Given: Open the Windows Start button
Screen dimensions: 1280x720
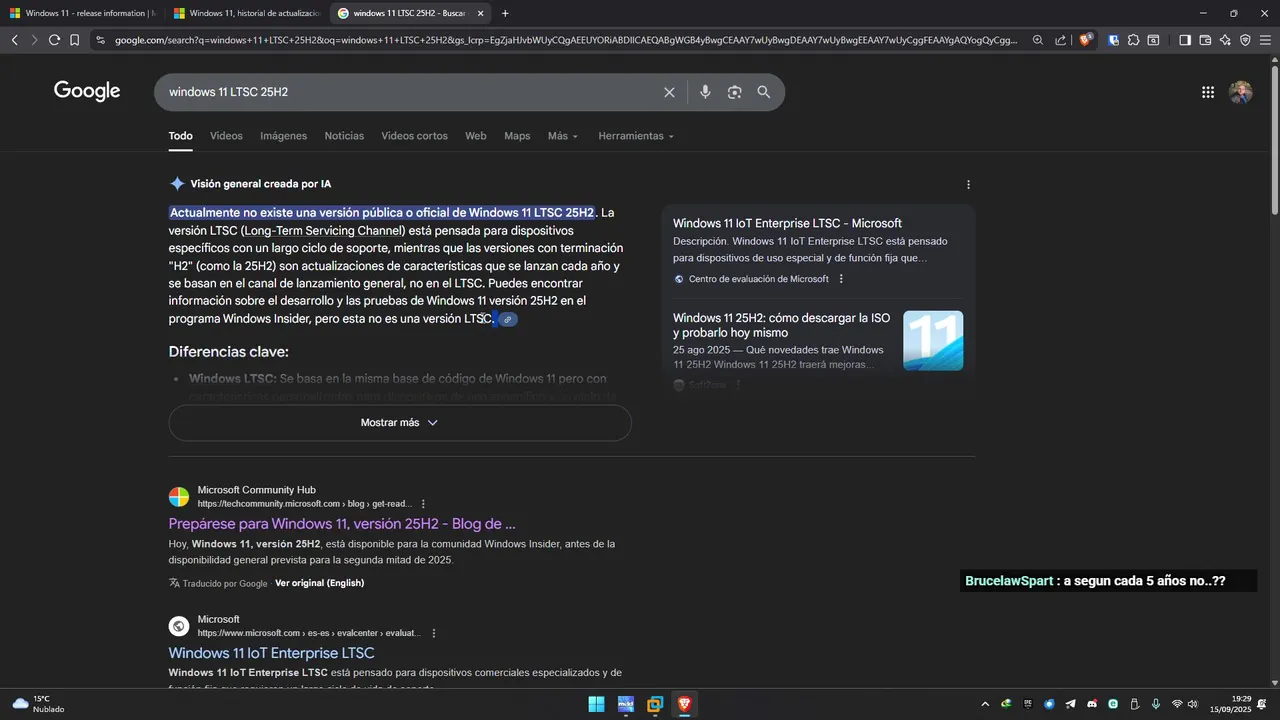Looking at the screenshot, I should pos(596,704).
